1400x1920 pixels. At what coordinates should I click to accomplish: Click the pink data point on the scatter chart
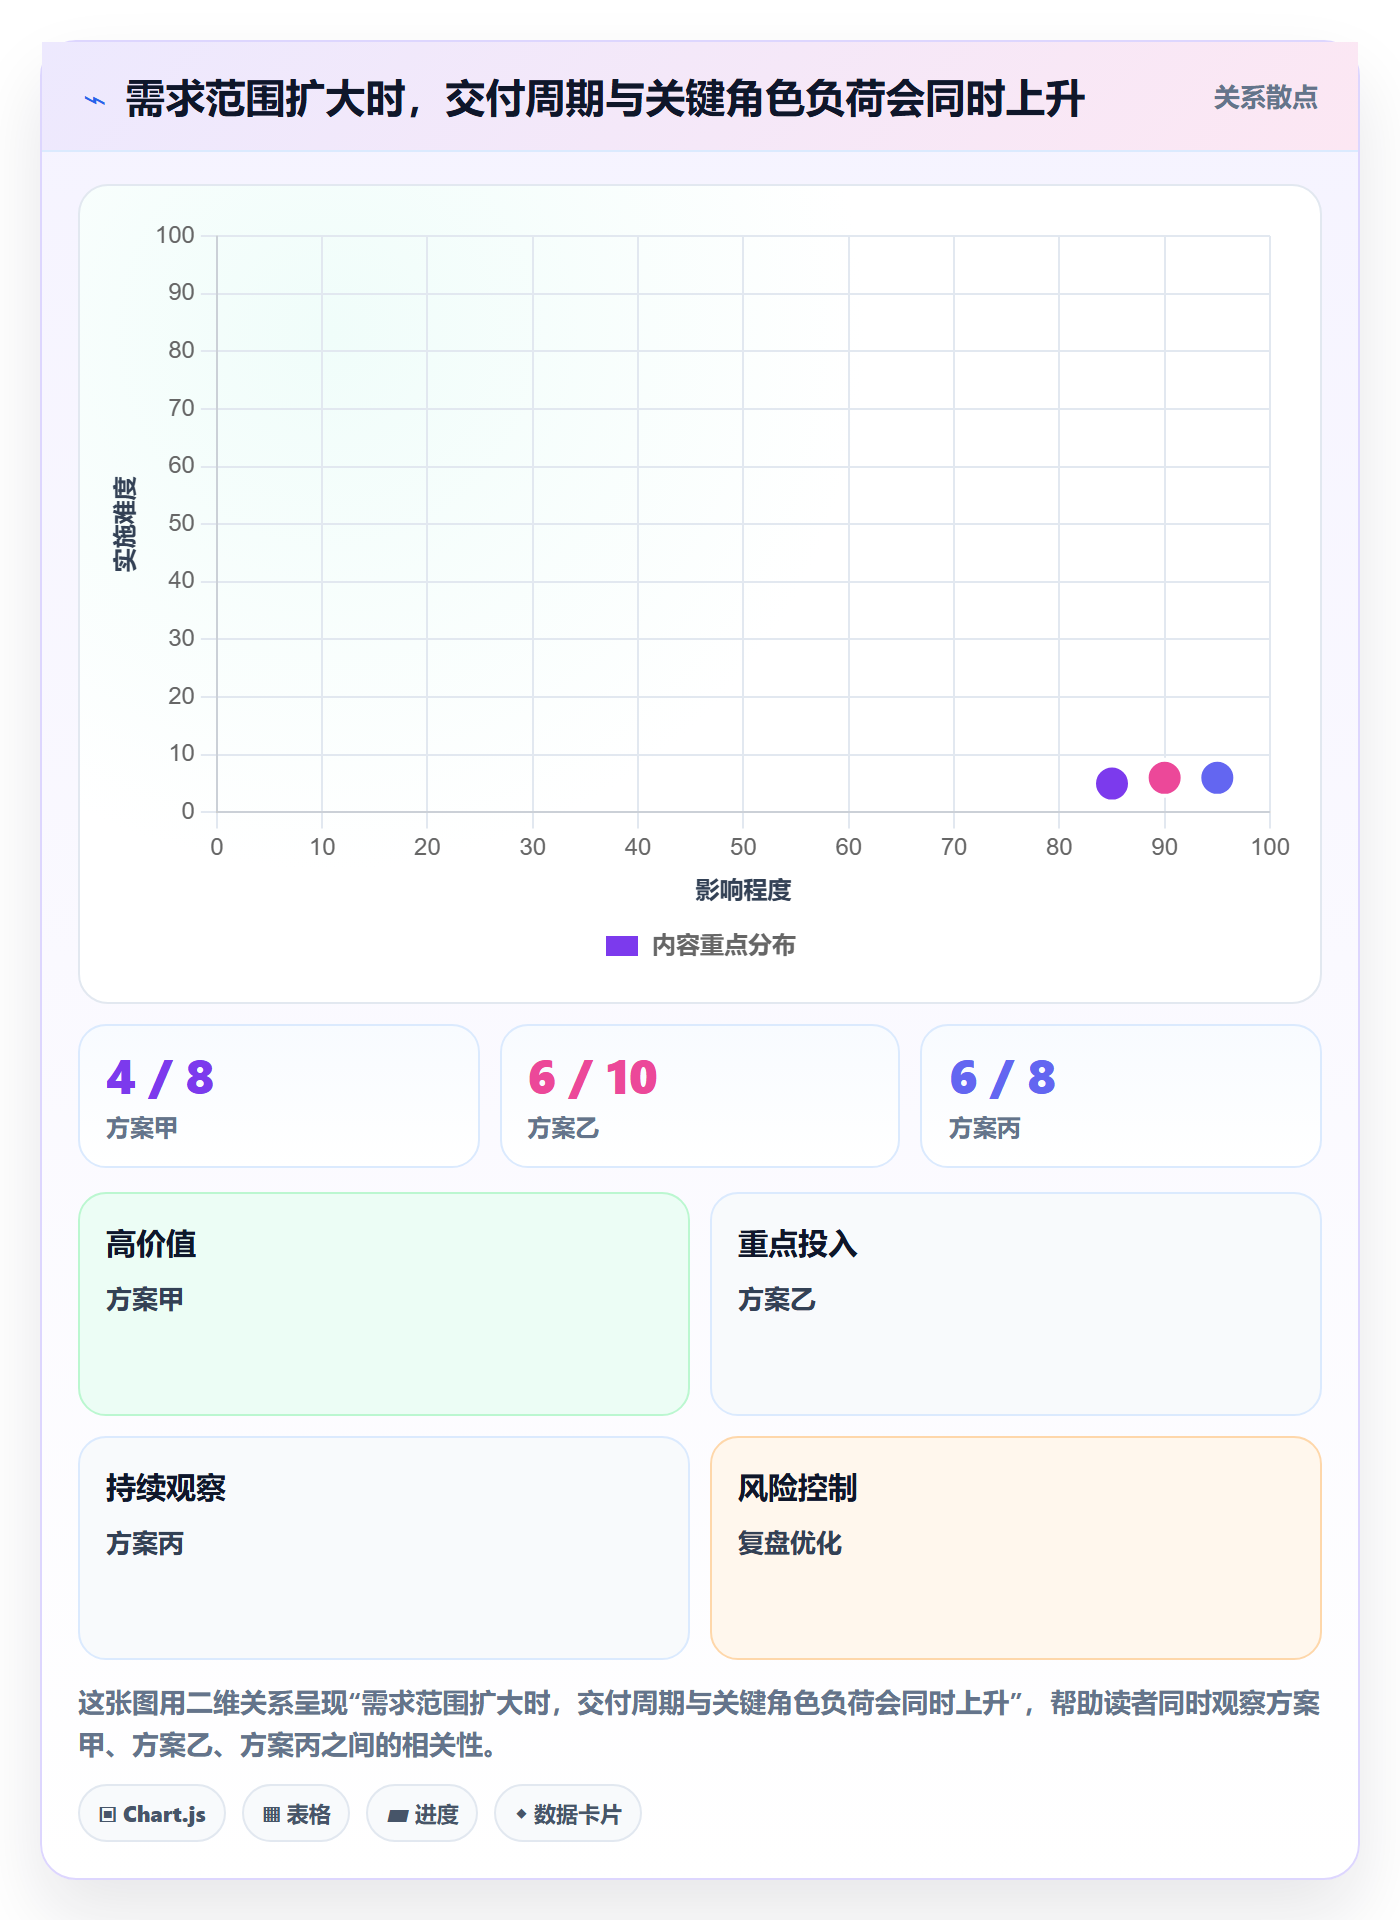(x=1164, y=777)
